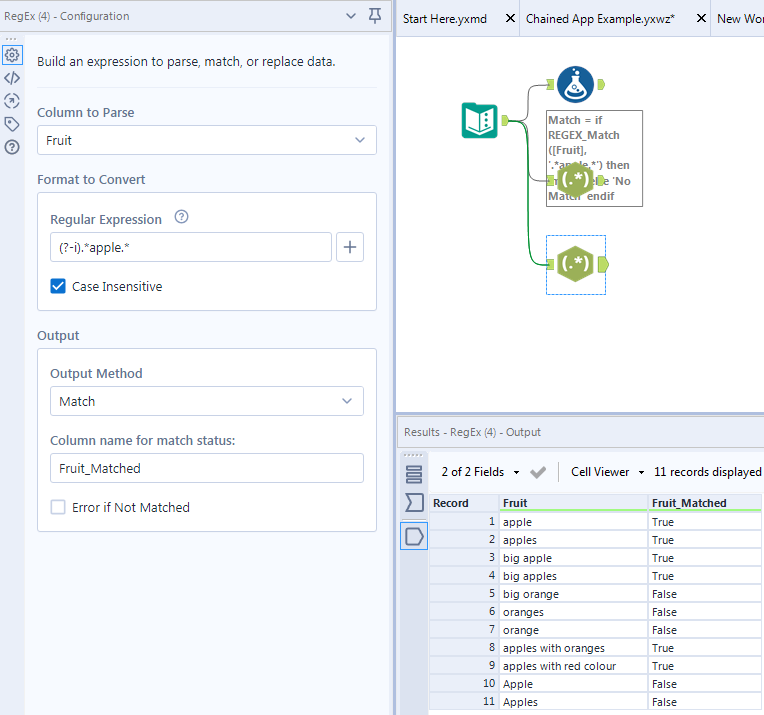Click the Help question mark sidebar icon
764x715 pixels.
[12, 147]
